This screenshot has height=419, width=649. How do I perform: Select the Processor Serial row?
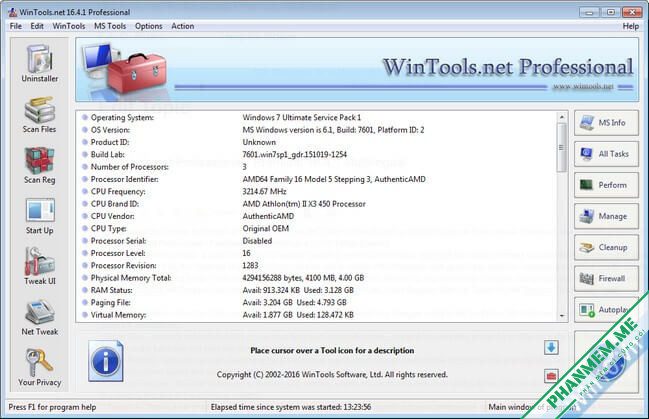(x=317, y=241)
